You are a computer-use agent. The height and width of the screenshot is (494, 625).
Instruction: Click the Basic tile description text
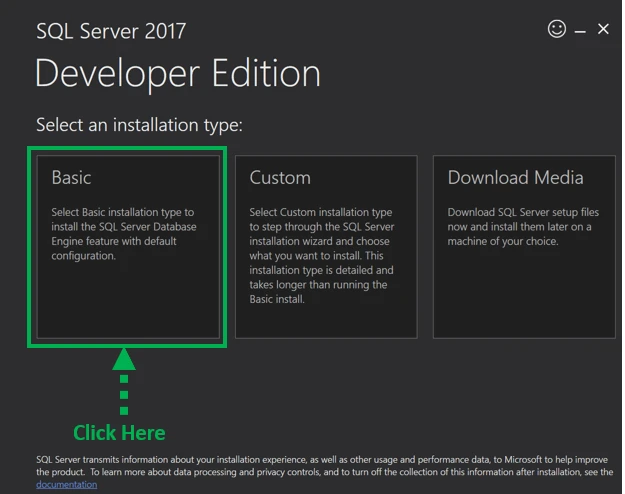click(x=123, y=234)
